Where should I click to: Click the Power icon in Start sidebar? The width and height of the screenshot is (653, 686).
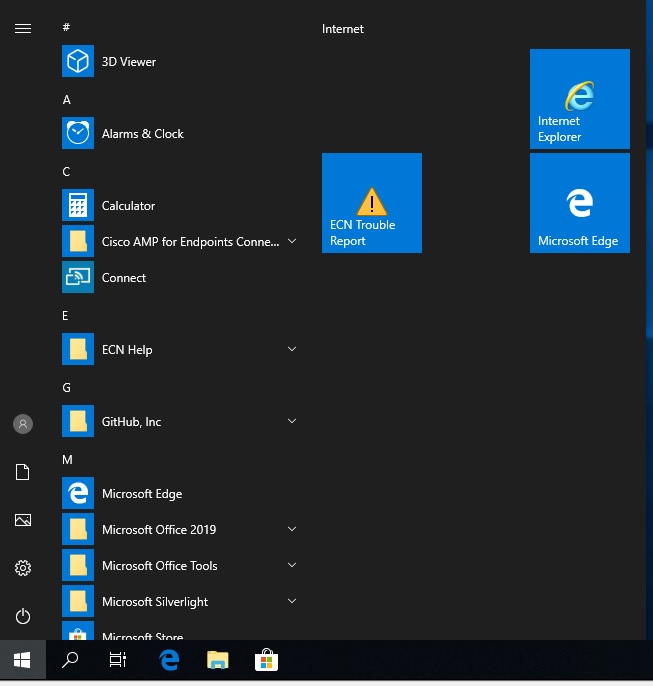click(23, 616)
